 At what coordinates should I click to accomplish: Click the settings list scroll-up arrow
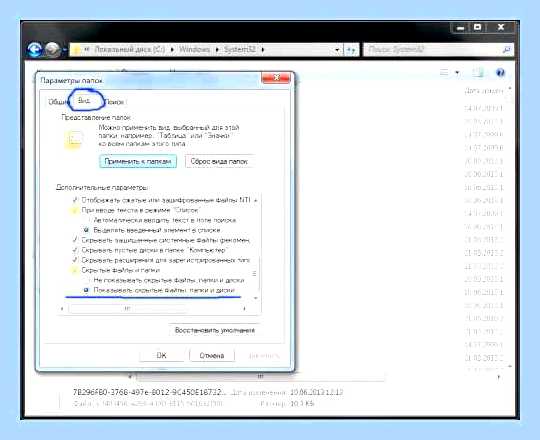click(x=256, y=200)
